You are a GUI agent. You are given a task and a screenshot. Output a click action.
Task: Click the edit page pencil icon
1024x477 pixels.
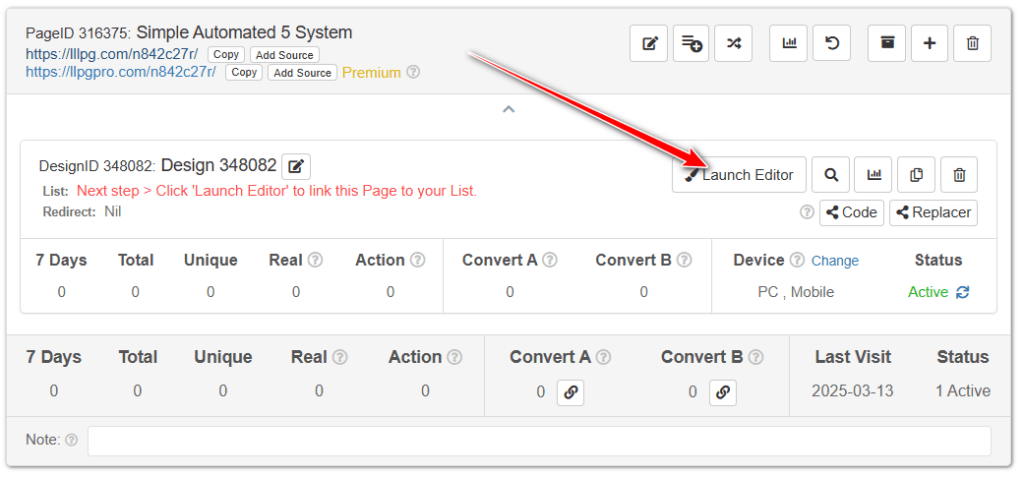click(x=648, y=44)
